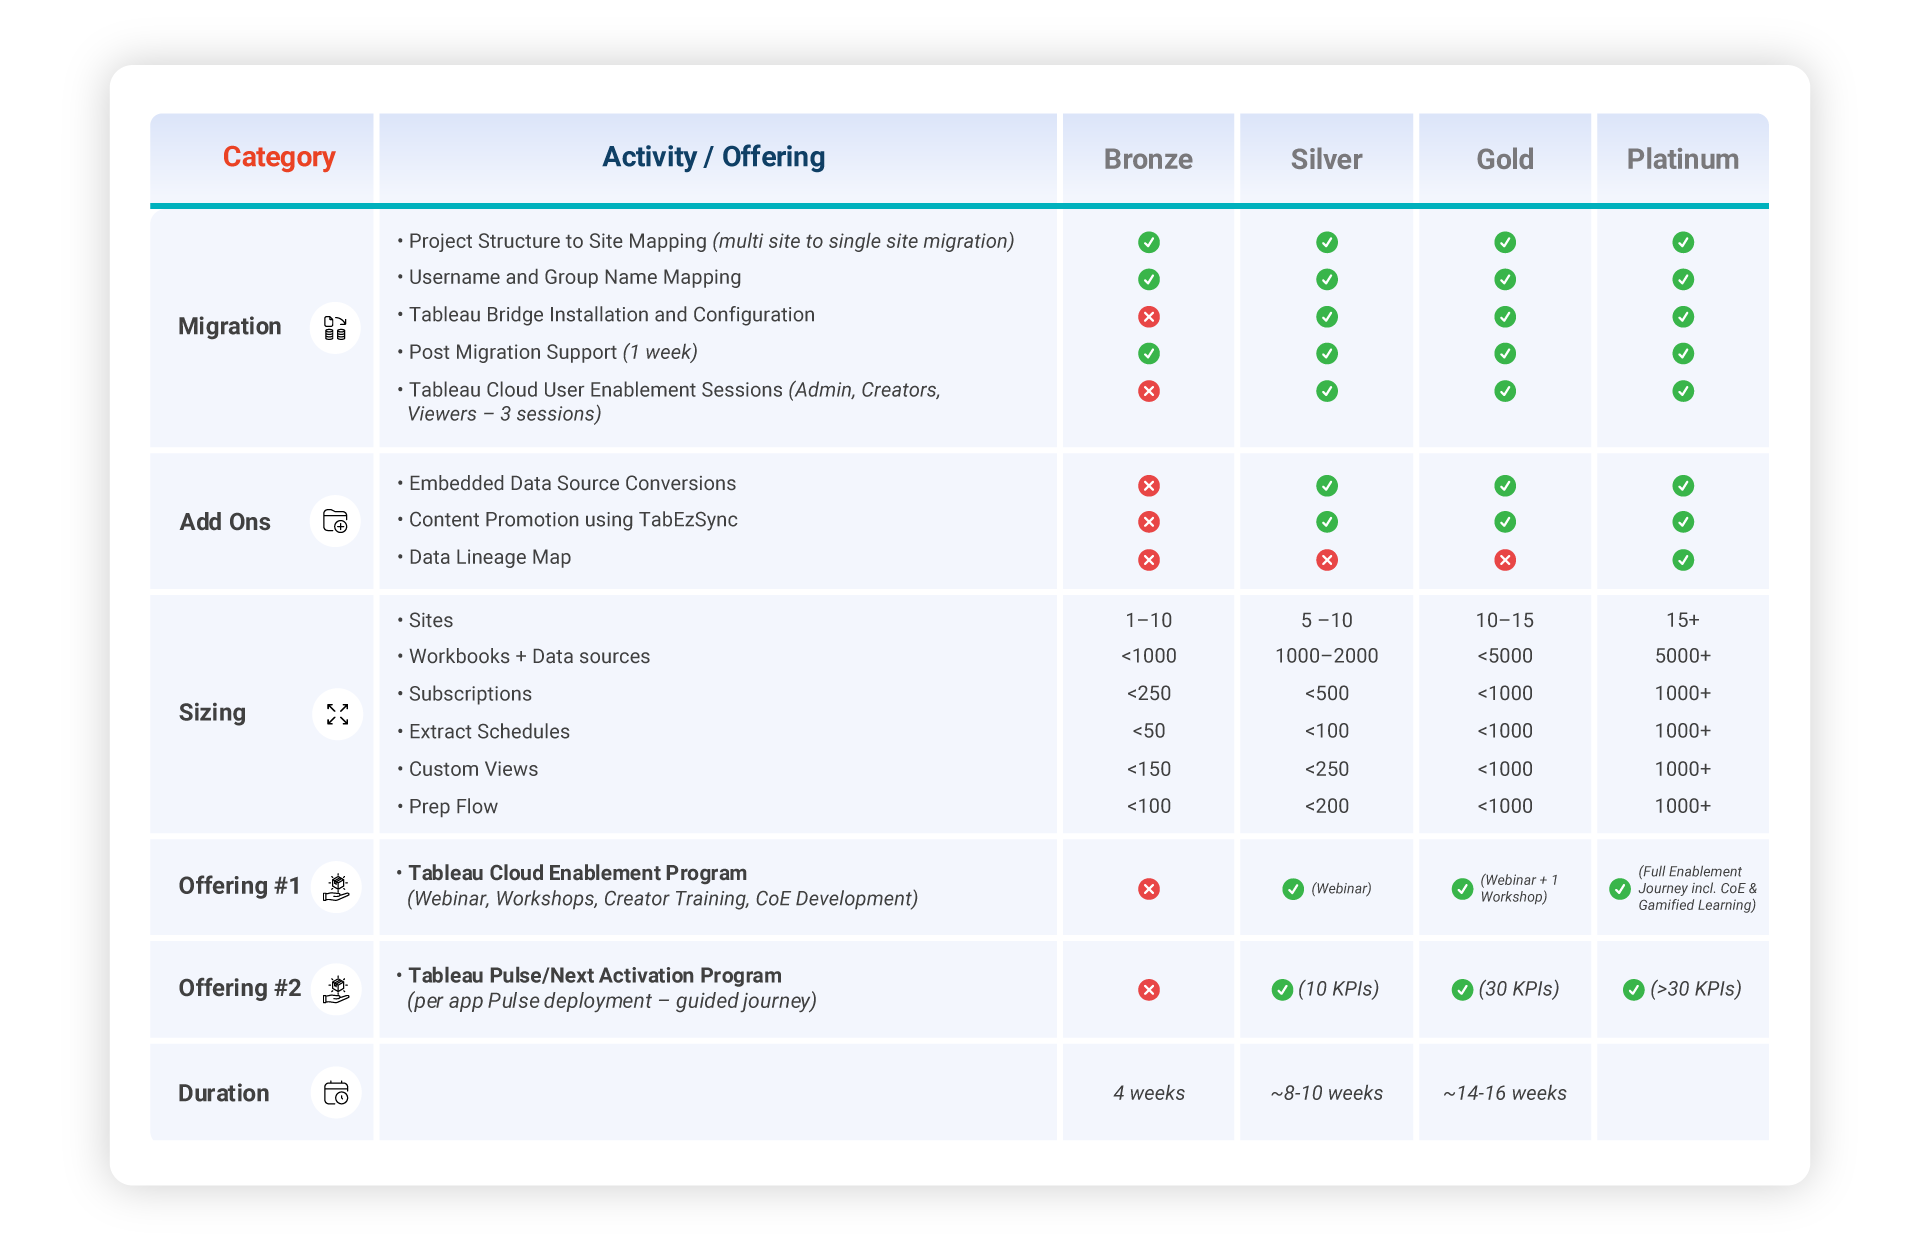Click the Category column header
This screenshot has width=1920, height=1251.
279,157
